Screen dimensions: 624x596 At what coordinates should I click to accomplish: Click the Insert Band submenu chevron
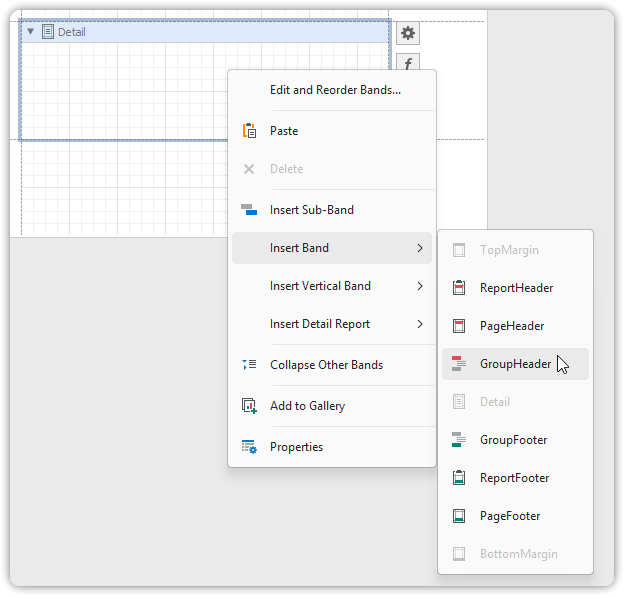420,248
